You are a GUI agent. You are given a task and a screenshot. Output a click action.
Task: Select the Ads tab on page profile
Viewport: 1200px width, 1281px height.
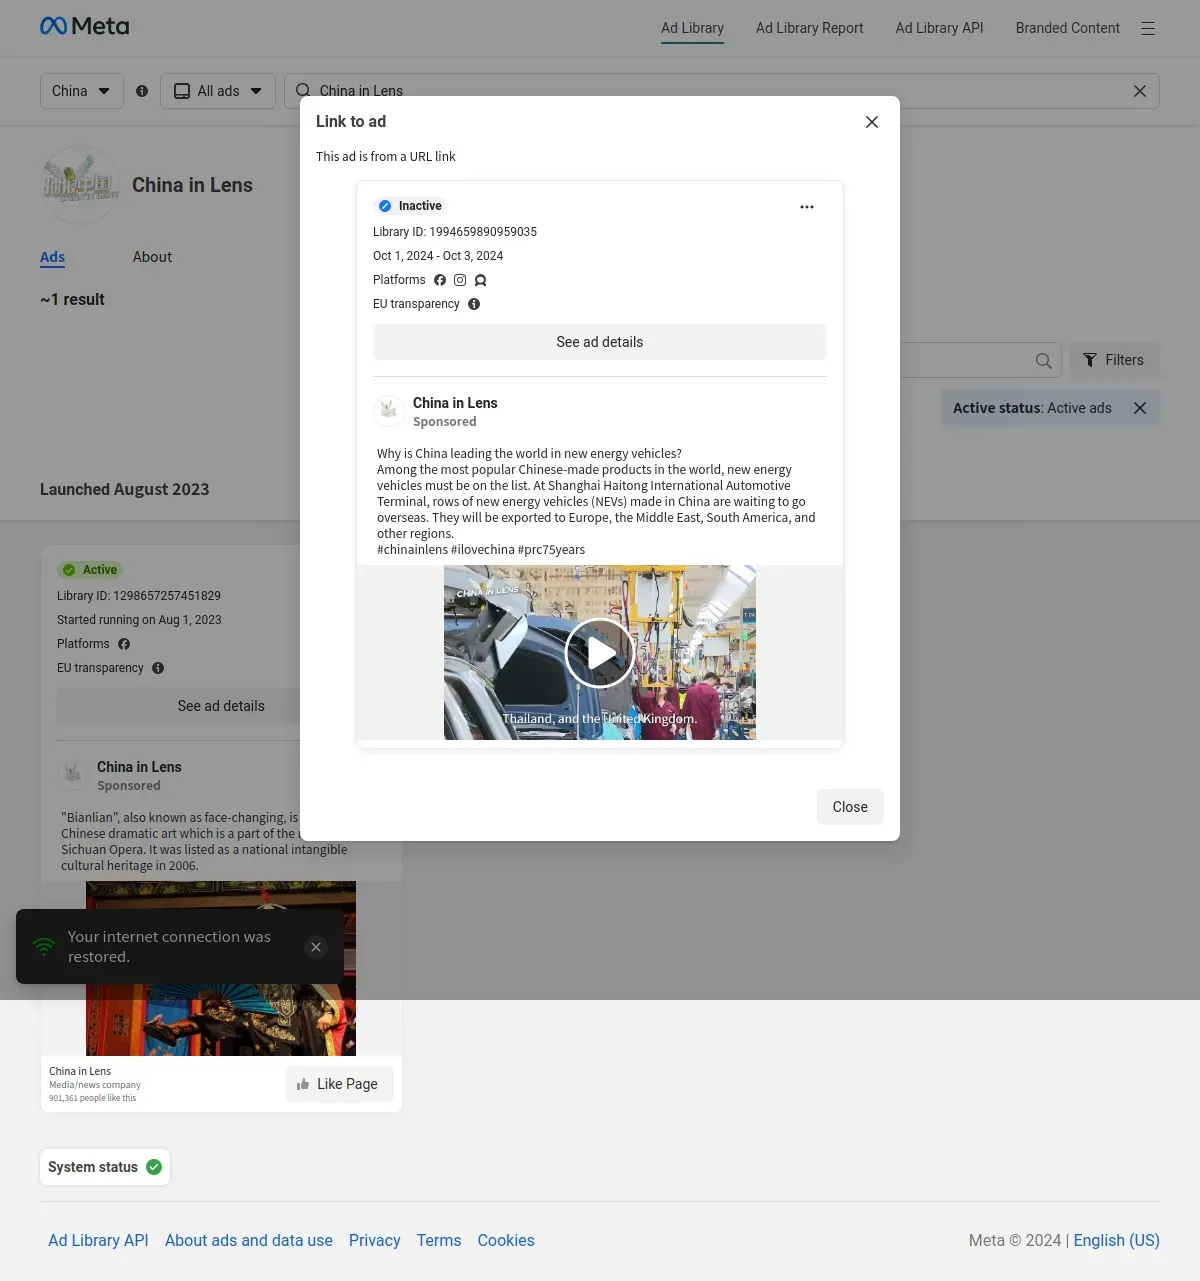52,258
